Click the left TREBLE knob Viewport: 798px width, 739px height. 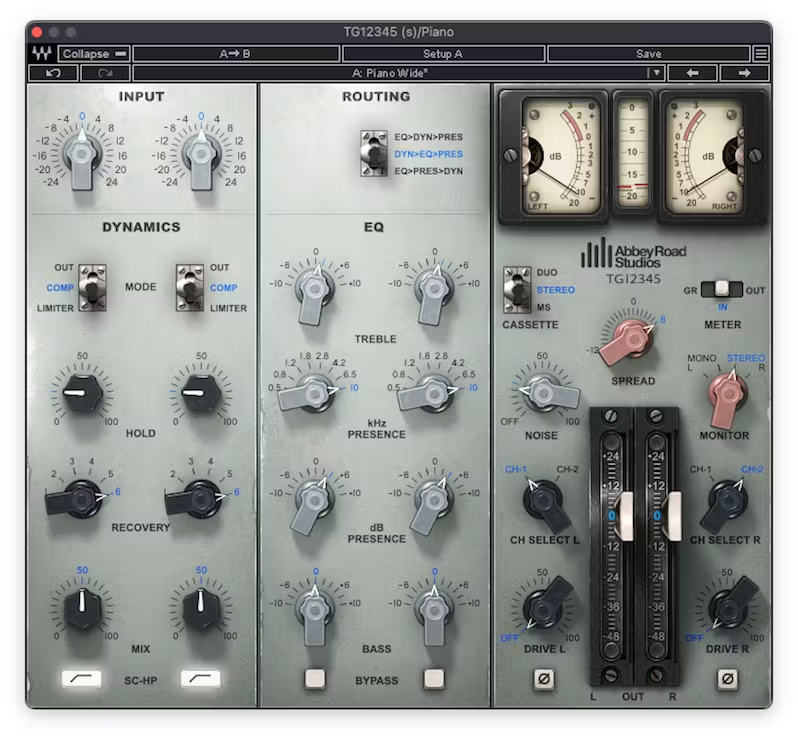point(315,290)
